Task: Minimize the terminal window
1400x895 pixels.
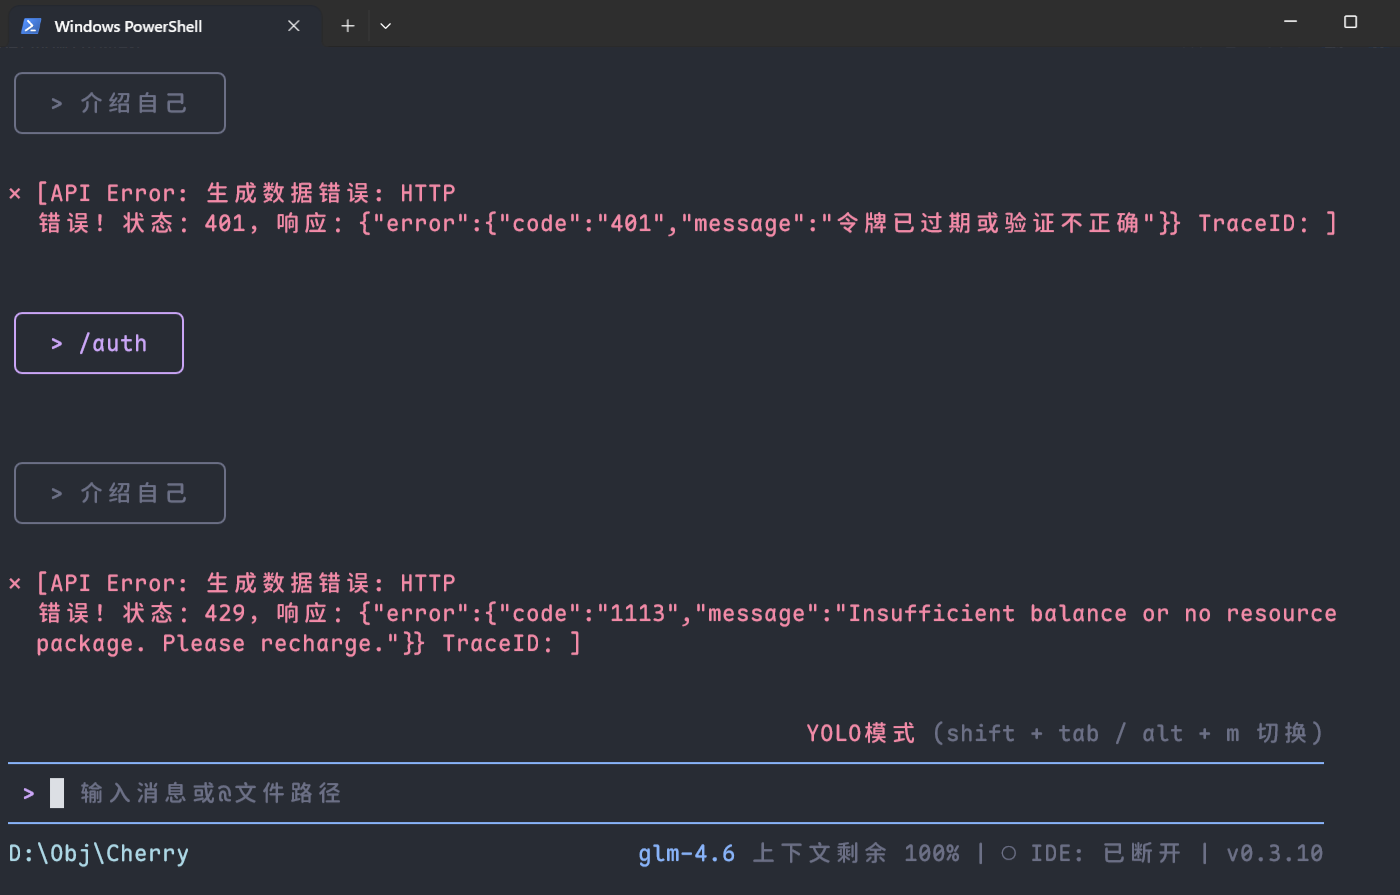Action: point(1291,22)
